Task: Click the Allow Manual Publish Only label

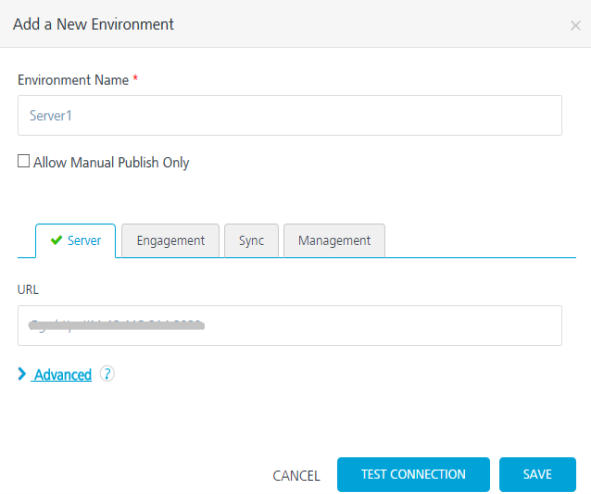Action: tap(111, 162)
